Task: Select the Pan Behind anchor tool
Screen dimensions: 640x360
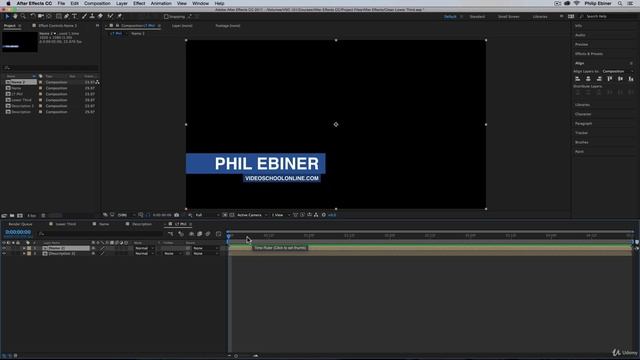Action: [49, 16]
